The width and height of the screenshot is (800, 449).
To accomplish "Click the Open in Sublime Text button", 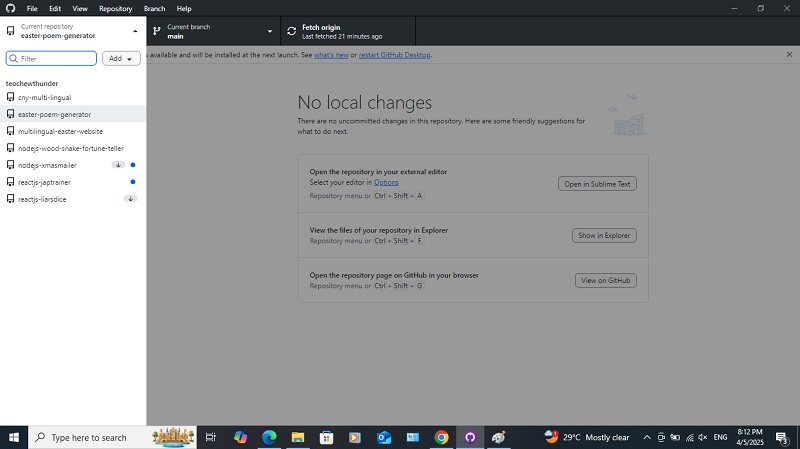I will [x=597, y=184].
